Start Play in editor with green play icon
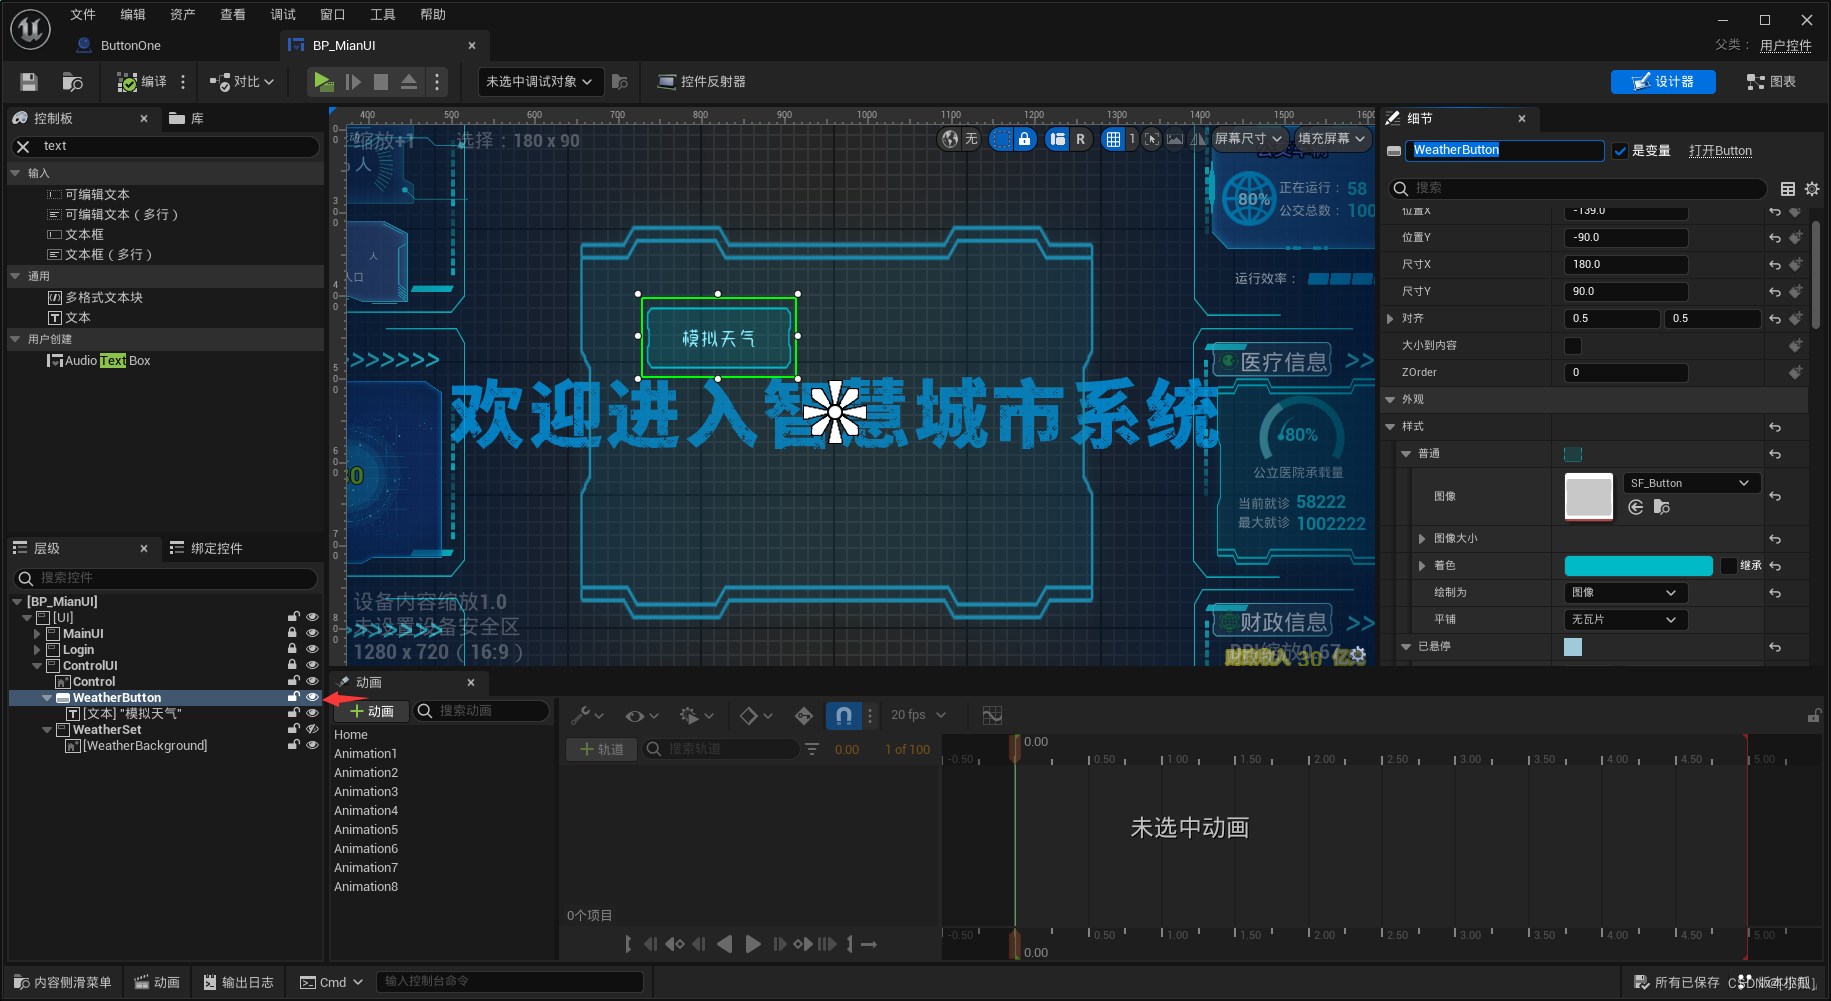The image size is (1831, 1001). pyautogui.click(x=323, y=82)
